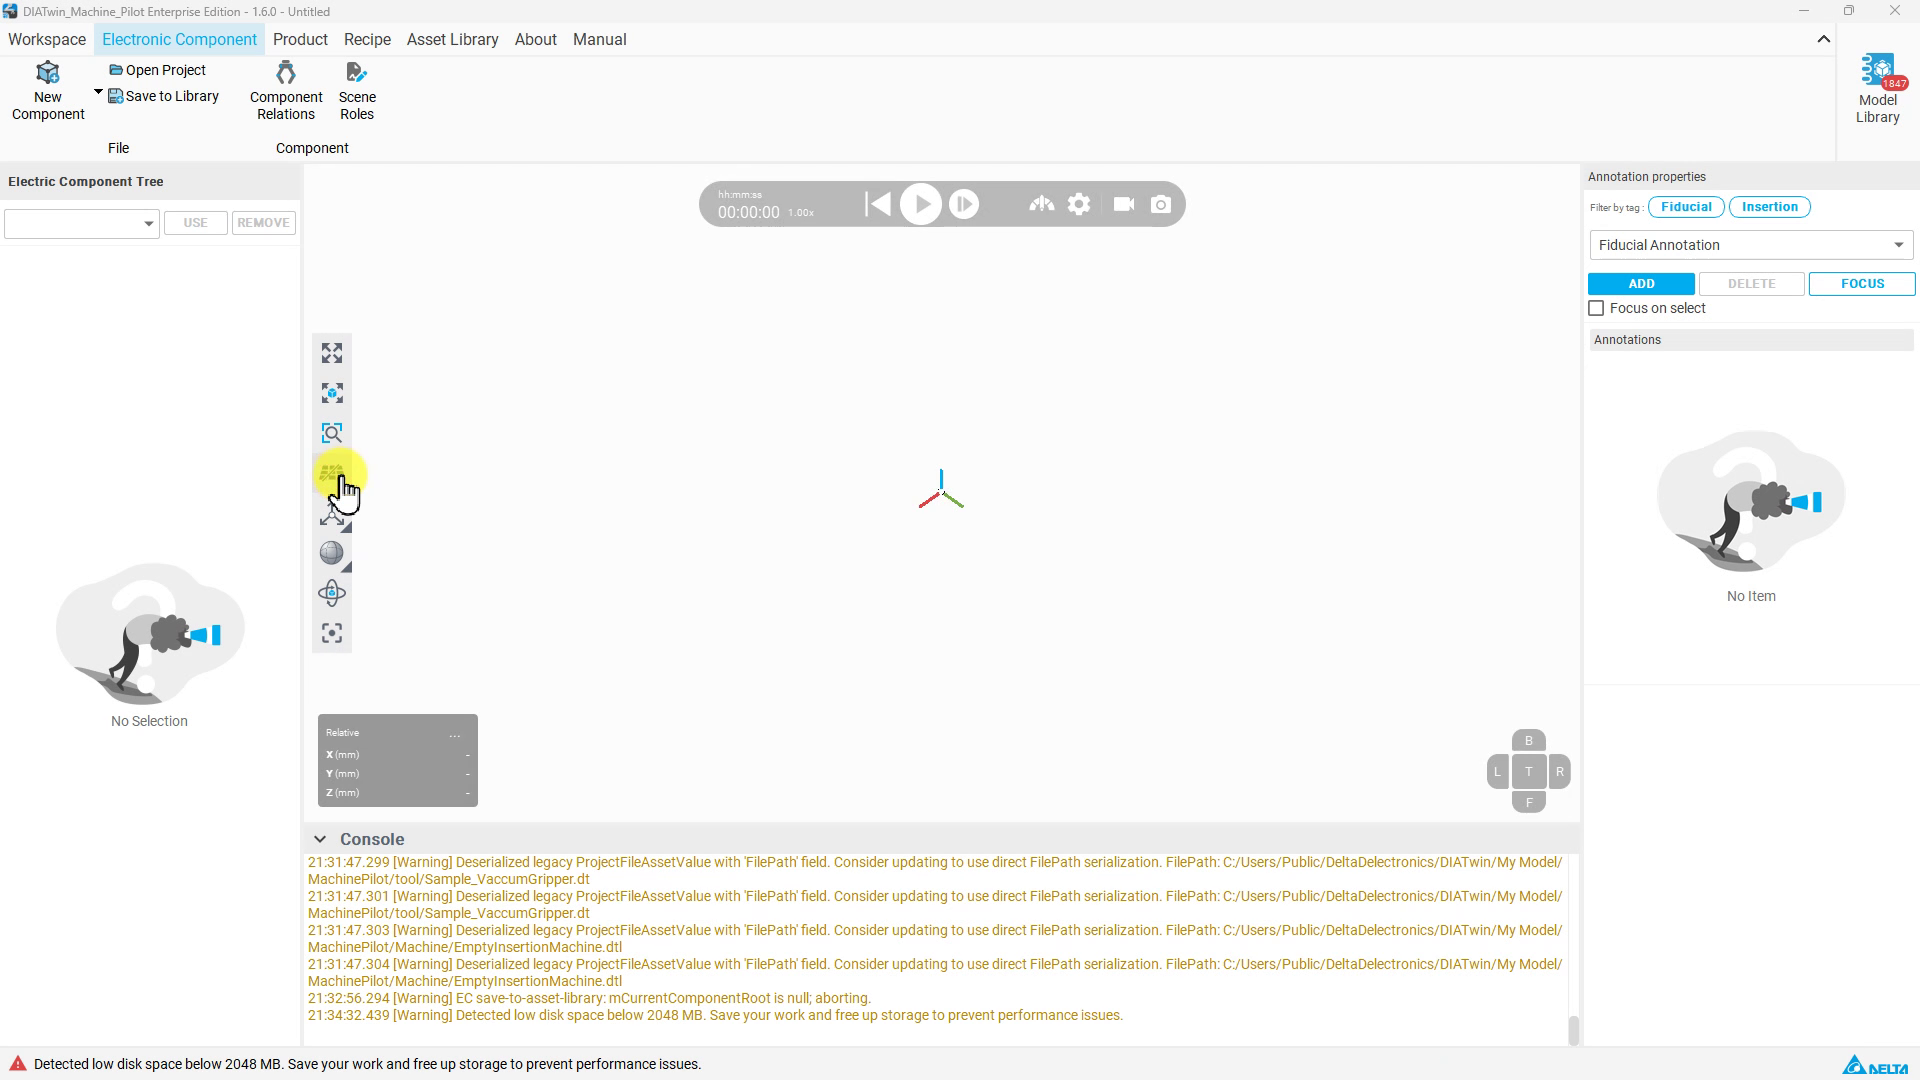The height and width of the screenshot is (1080, 1920).
Task: Collapse the Console panel
Action: point(320,839)
